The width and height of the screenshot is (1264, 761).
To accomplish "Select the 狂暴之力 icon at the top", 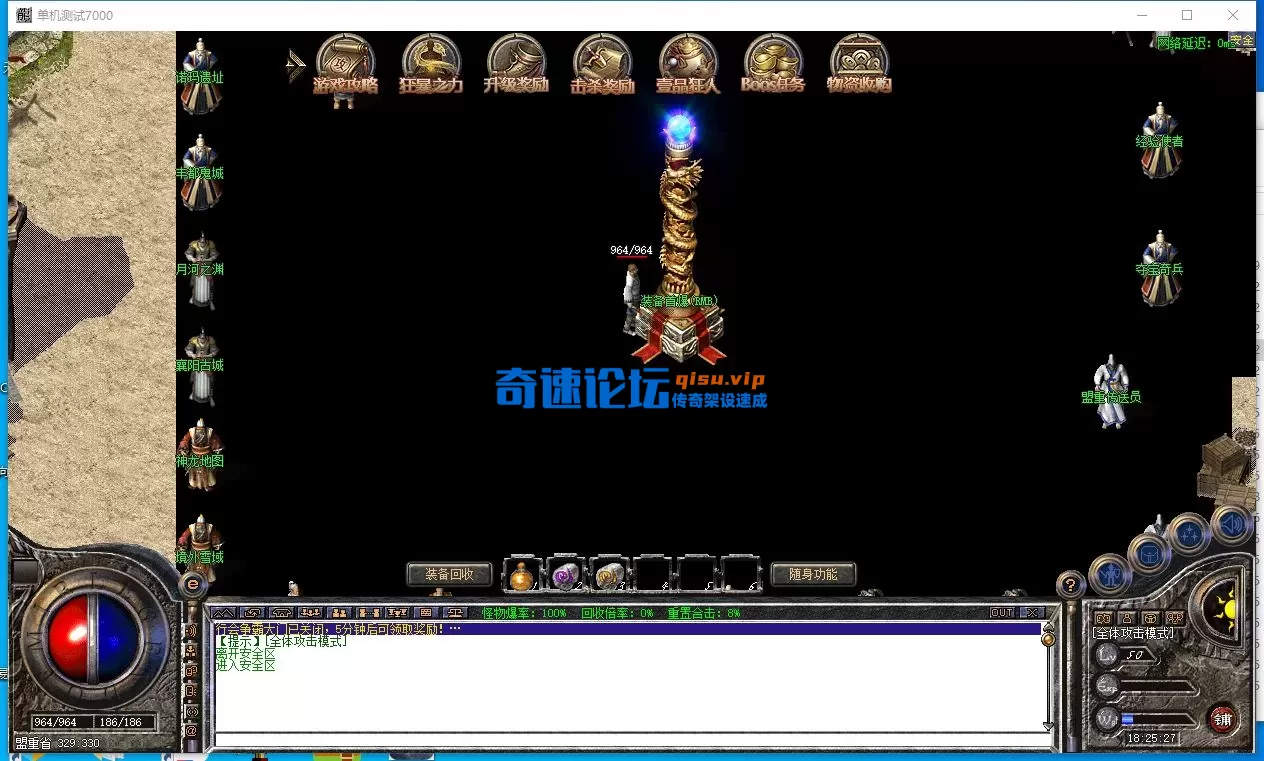I will tap(431, 60).
